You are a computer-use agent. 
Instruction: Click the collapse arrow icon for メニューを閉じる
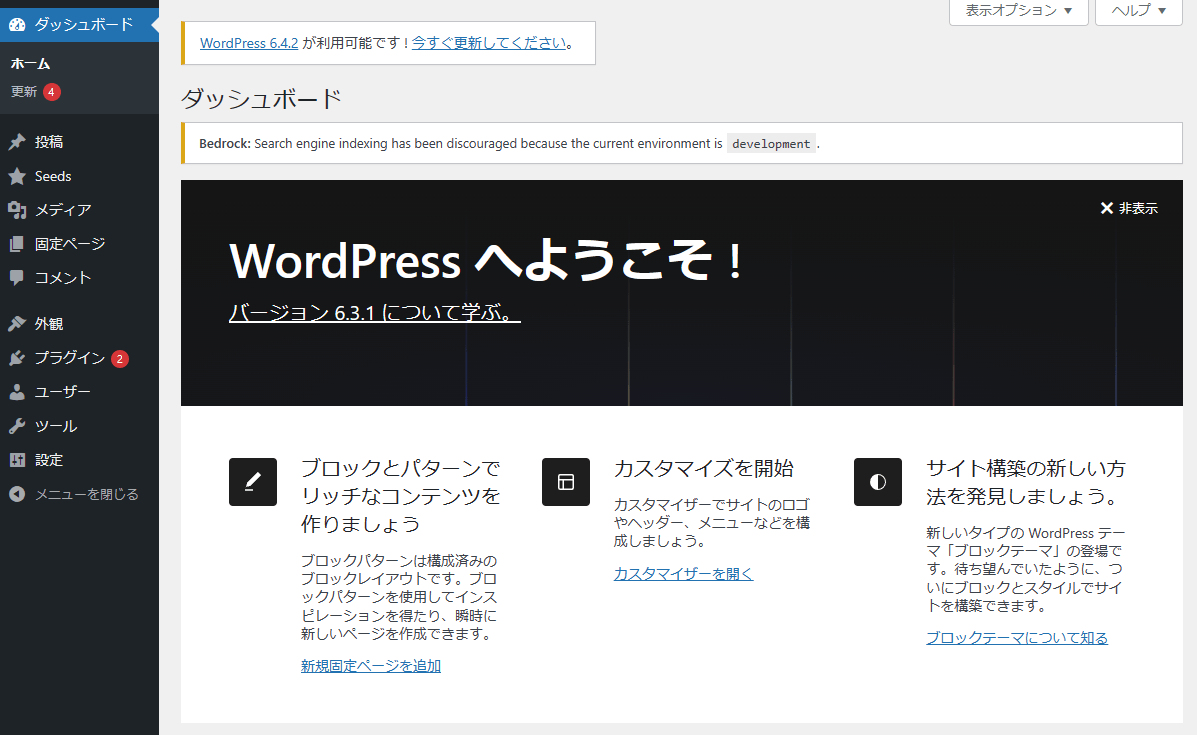coord(17,494)
